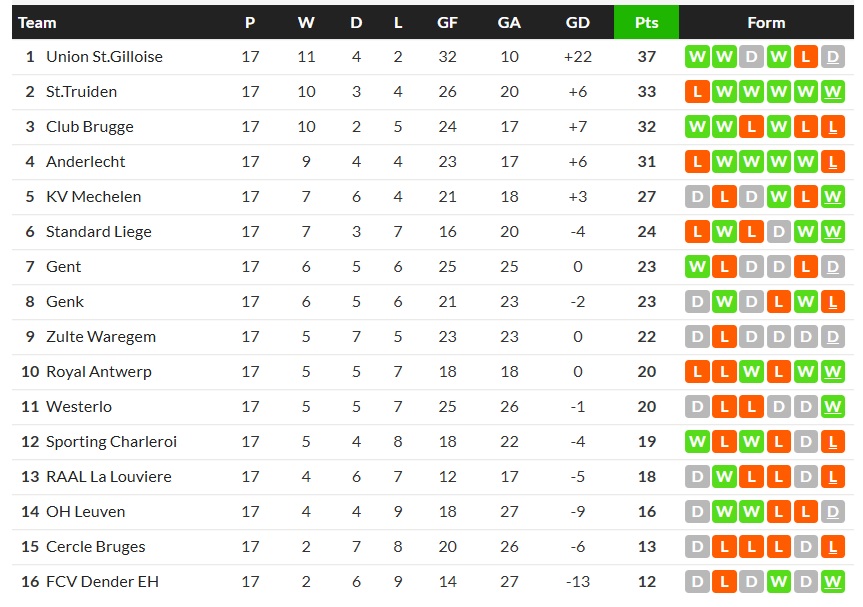This screenshot has width=863, height=607.
Task: Click Westerlo's green win form badge
Action: tap(832, 407)
